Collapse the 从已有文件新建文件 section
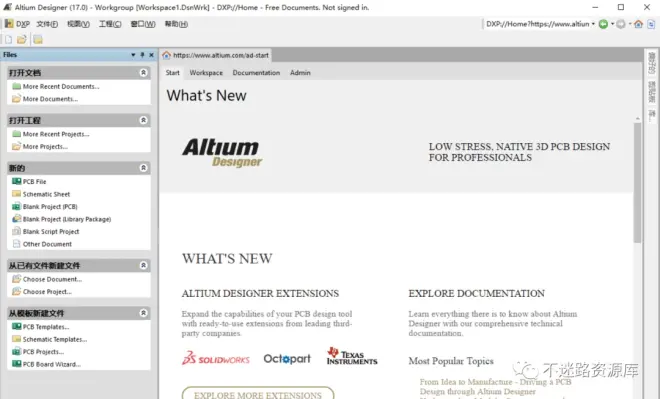 (x=143, y=265)
